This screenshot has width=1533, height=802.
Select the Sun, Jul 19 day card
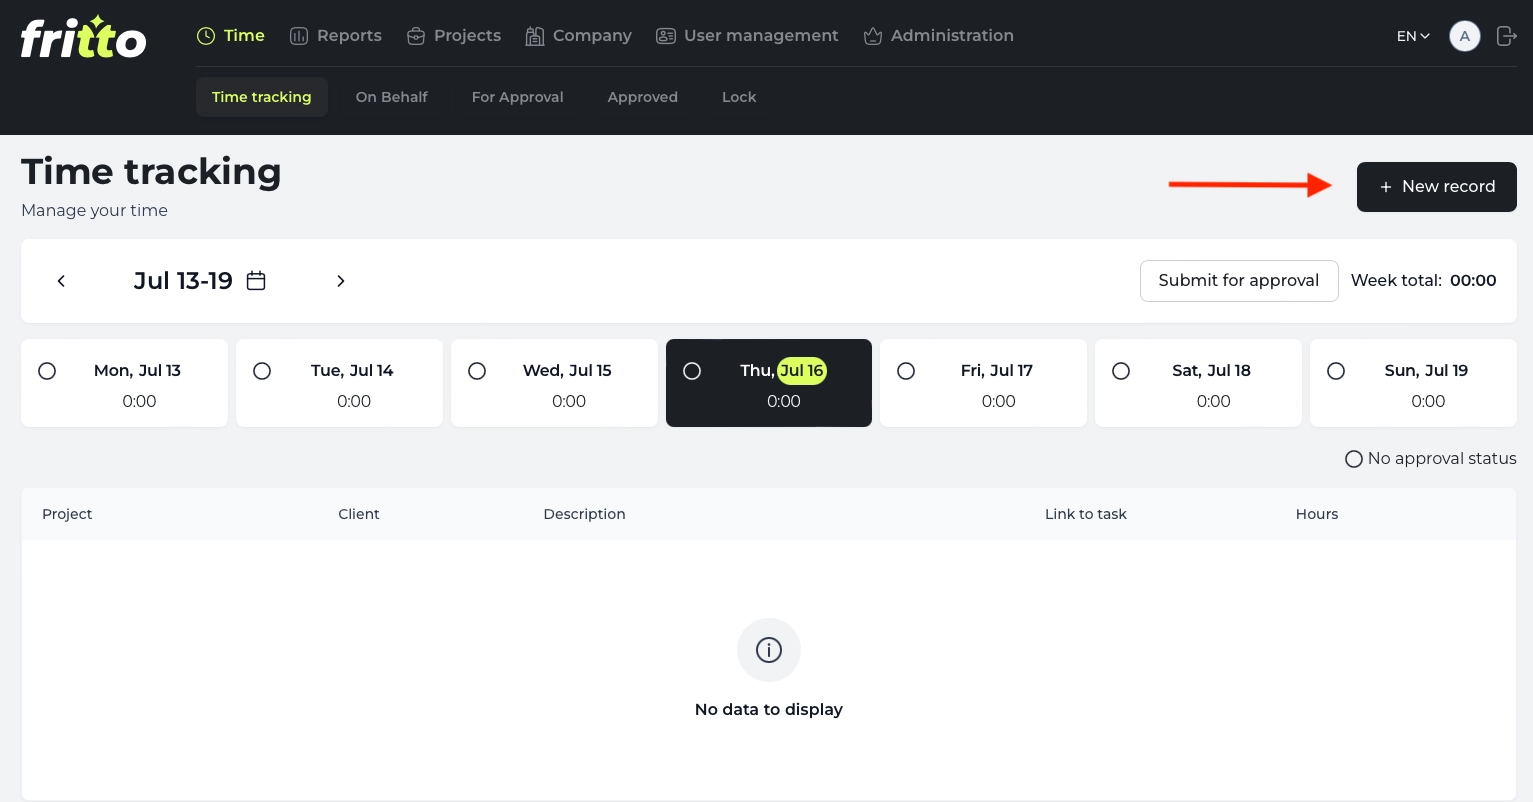[x=1413, y=383]
